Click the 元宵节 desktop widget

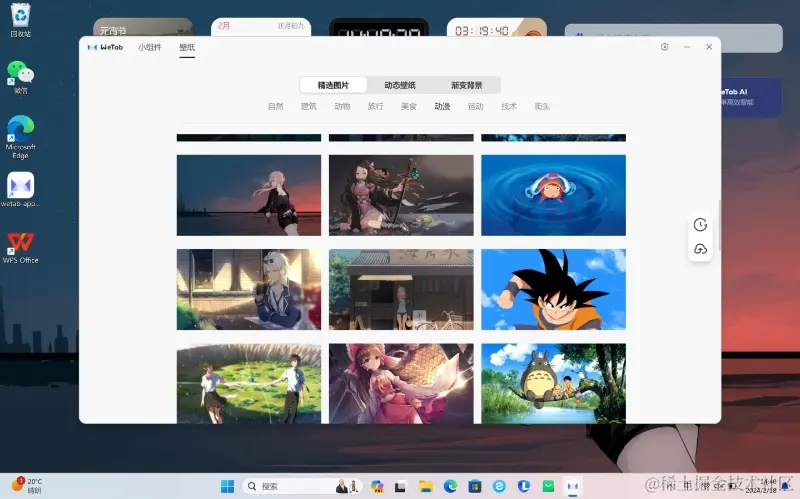(143, 28)
